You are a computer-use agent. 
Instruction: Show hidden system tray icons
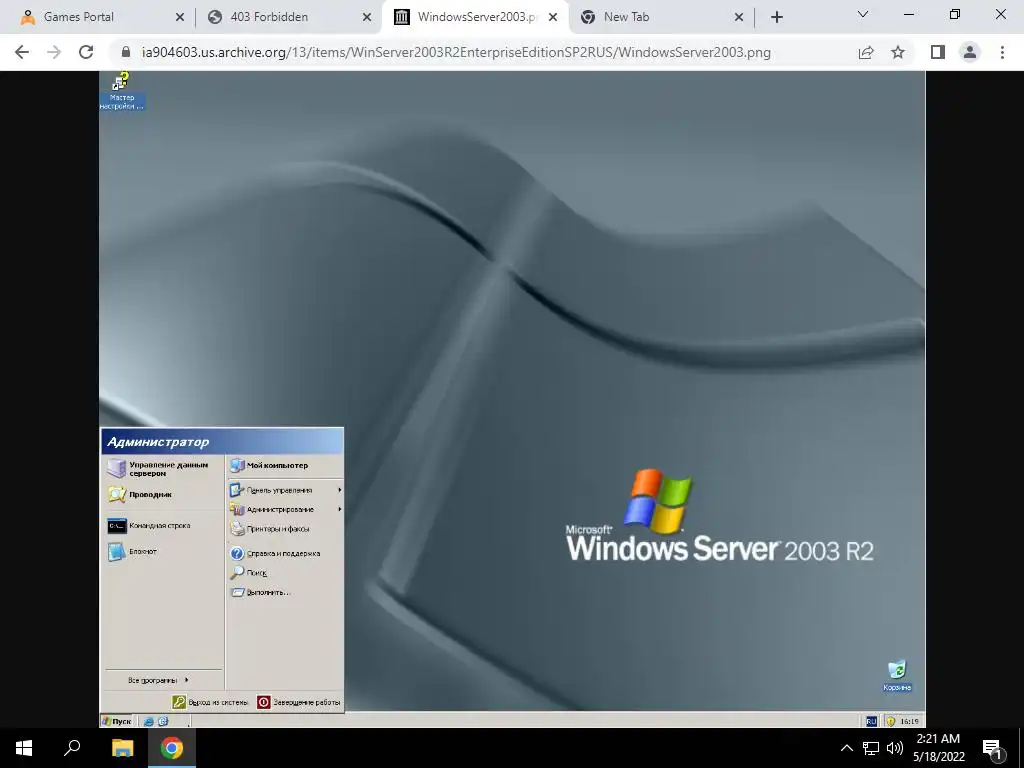[x=846, y=748]
